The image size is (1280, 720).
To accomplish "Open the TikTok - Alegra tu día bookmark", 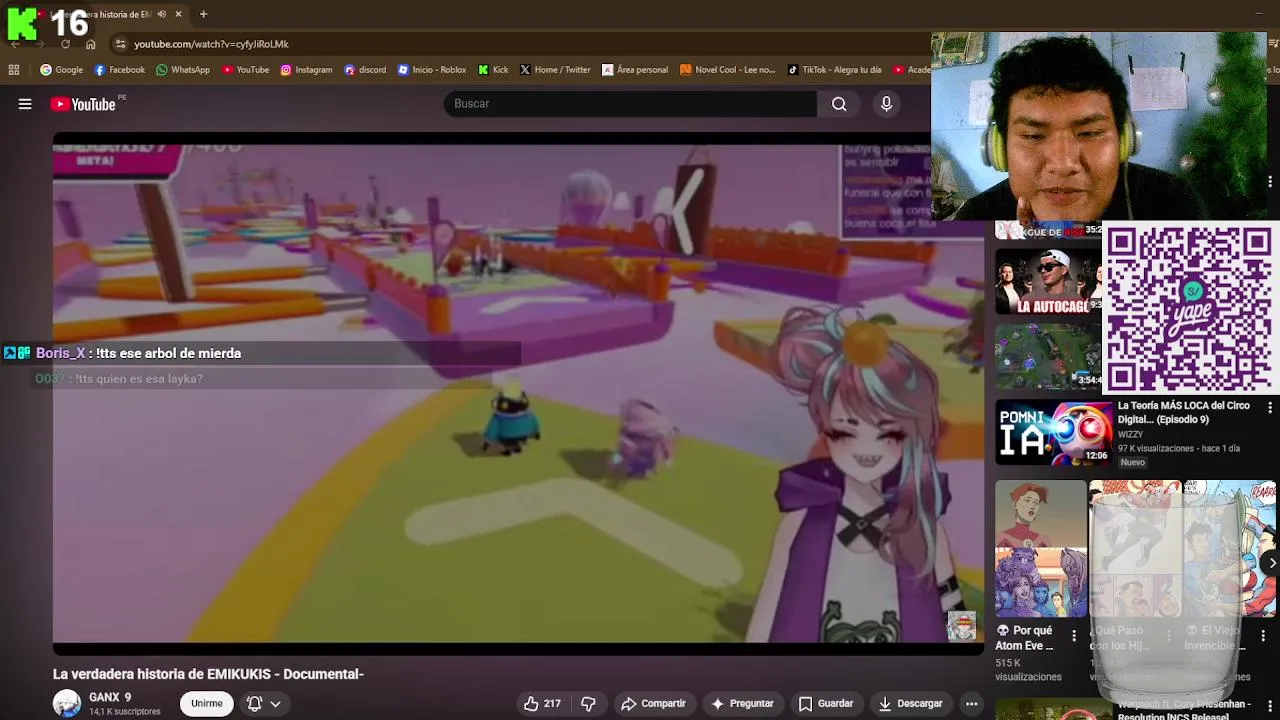I will point(835,70).
